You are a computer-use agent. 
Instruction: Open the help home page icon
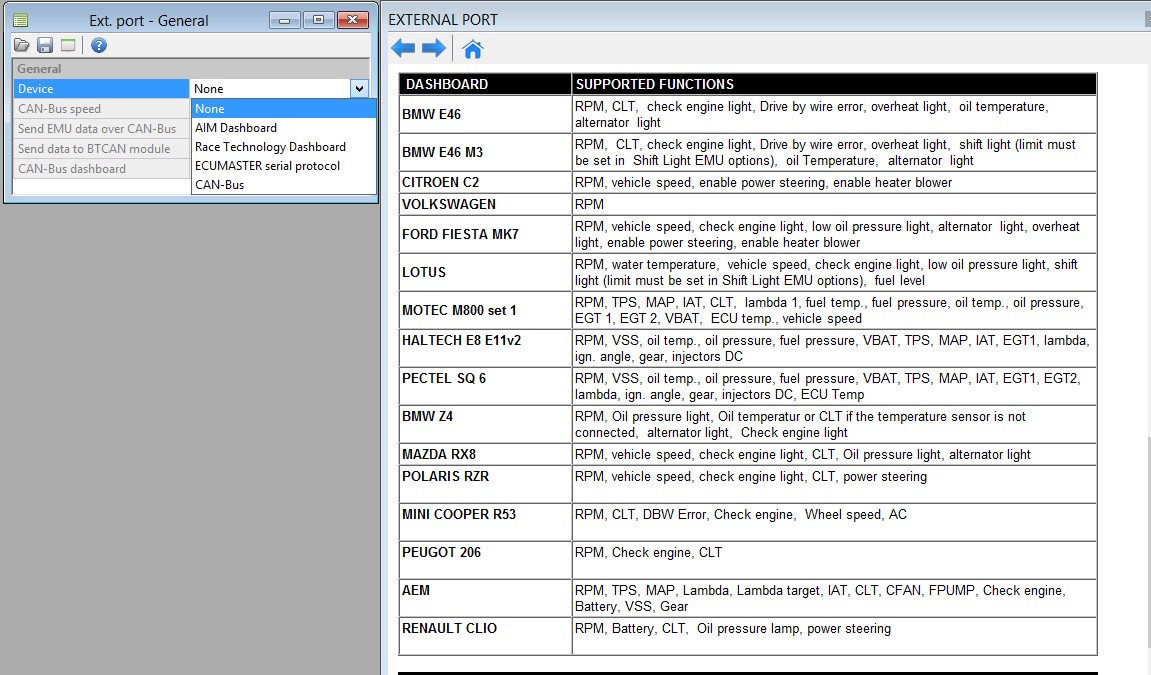(473, 49)
